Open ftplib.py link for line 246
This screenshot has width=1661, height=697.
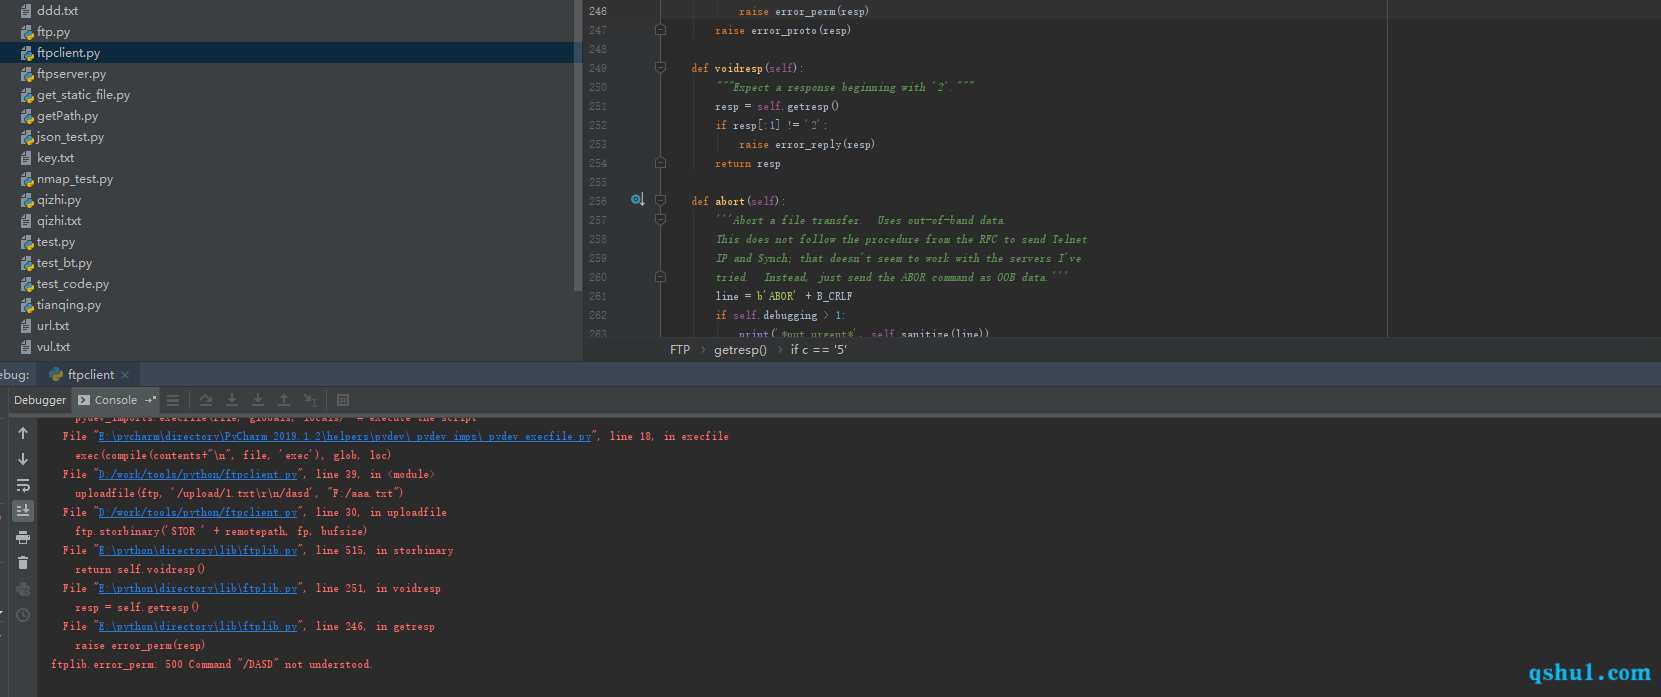[198, 627]
